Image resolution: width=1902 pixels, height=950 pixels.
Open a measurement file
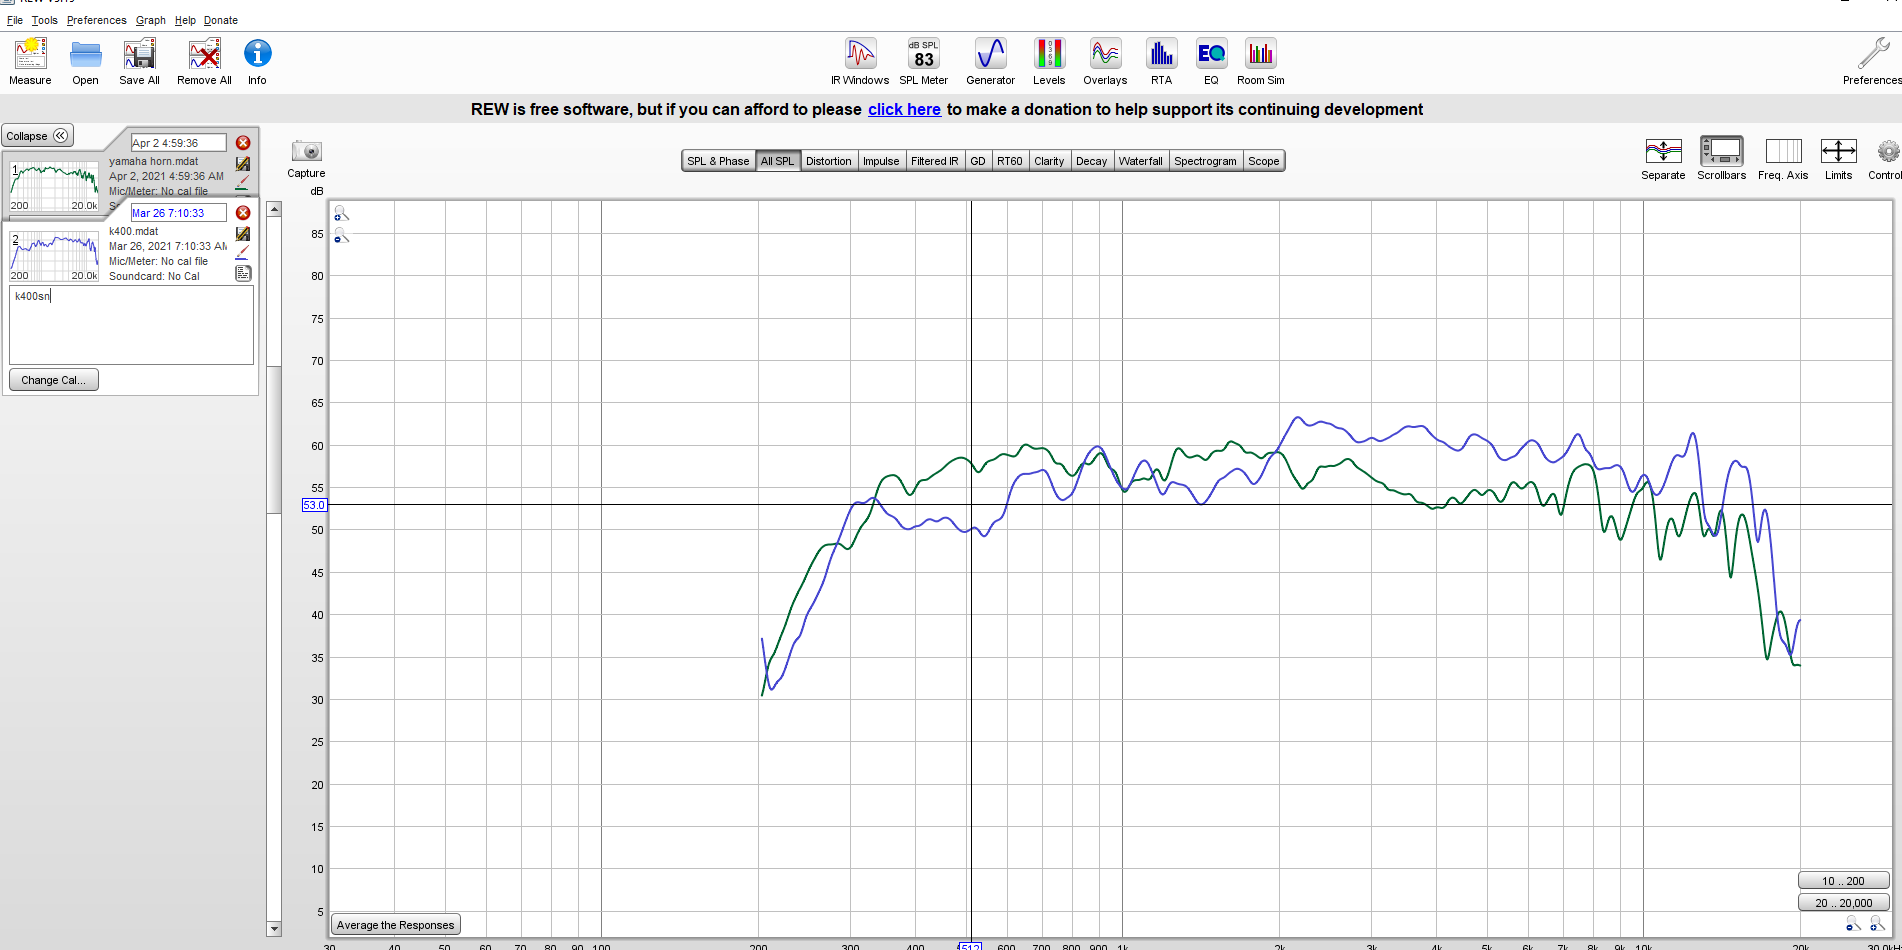coord(85,61)
